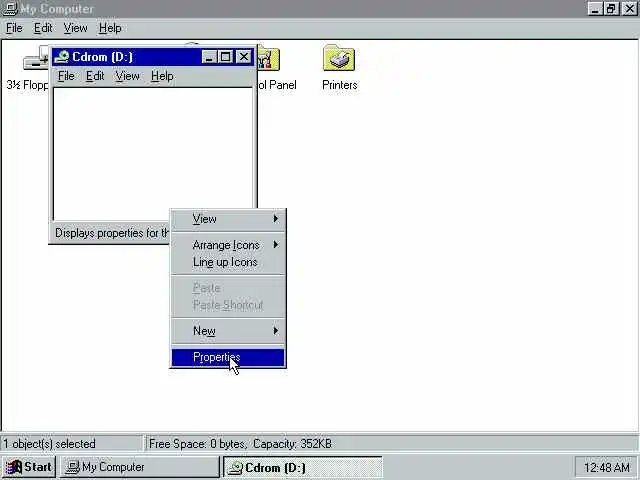Viewport: 640px width, 480px height.
Task: Click the '1 object(s) selected' status text
Action: [x=49, y=444]
